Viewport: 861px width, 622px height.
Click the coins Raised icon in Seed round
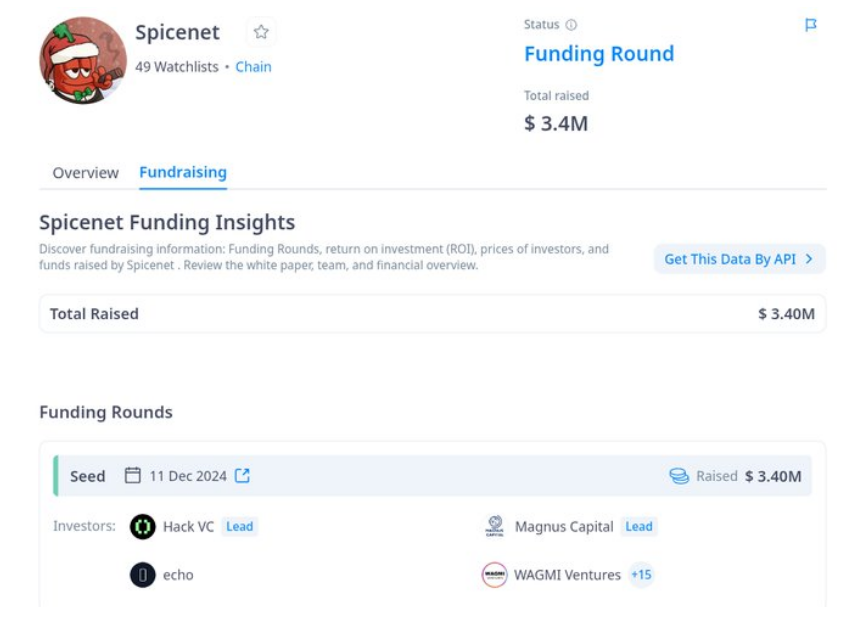click(679, 476)
